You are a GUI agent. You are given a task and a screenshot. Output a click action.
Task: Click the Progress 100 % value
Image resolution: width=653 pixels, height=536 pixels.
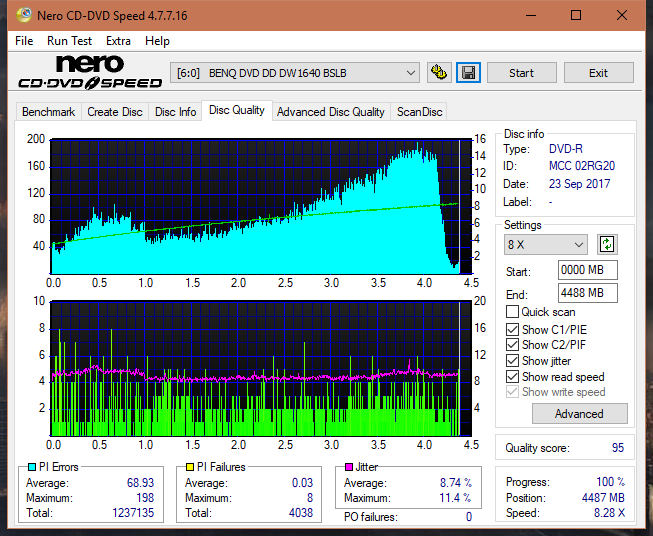611,482
